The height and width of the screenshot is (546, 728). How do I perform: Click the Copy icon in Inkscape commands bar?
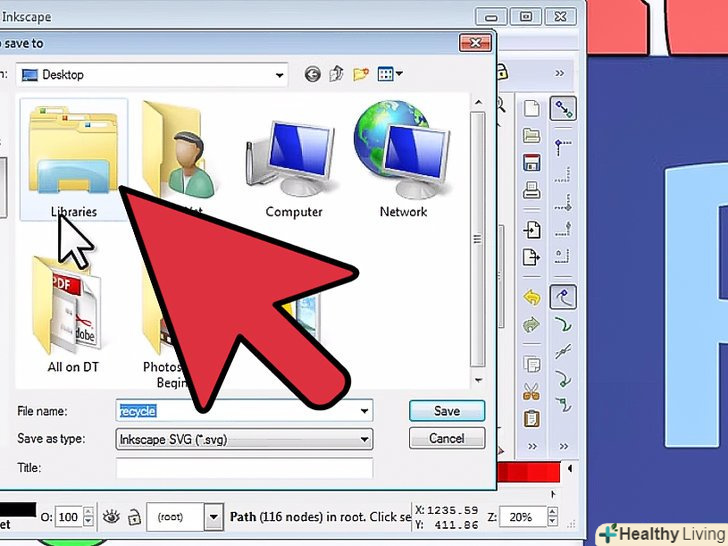pyautogui.click(x=532, y=364)
